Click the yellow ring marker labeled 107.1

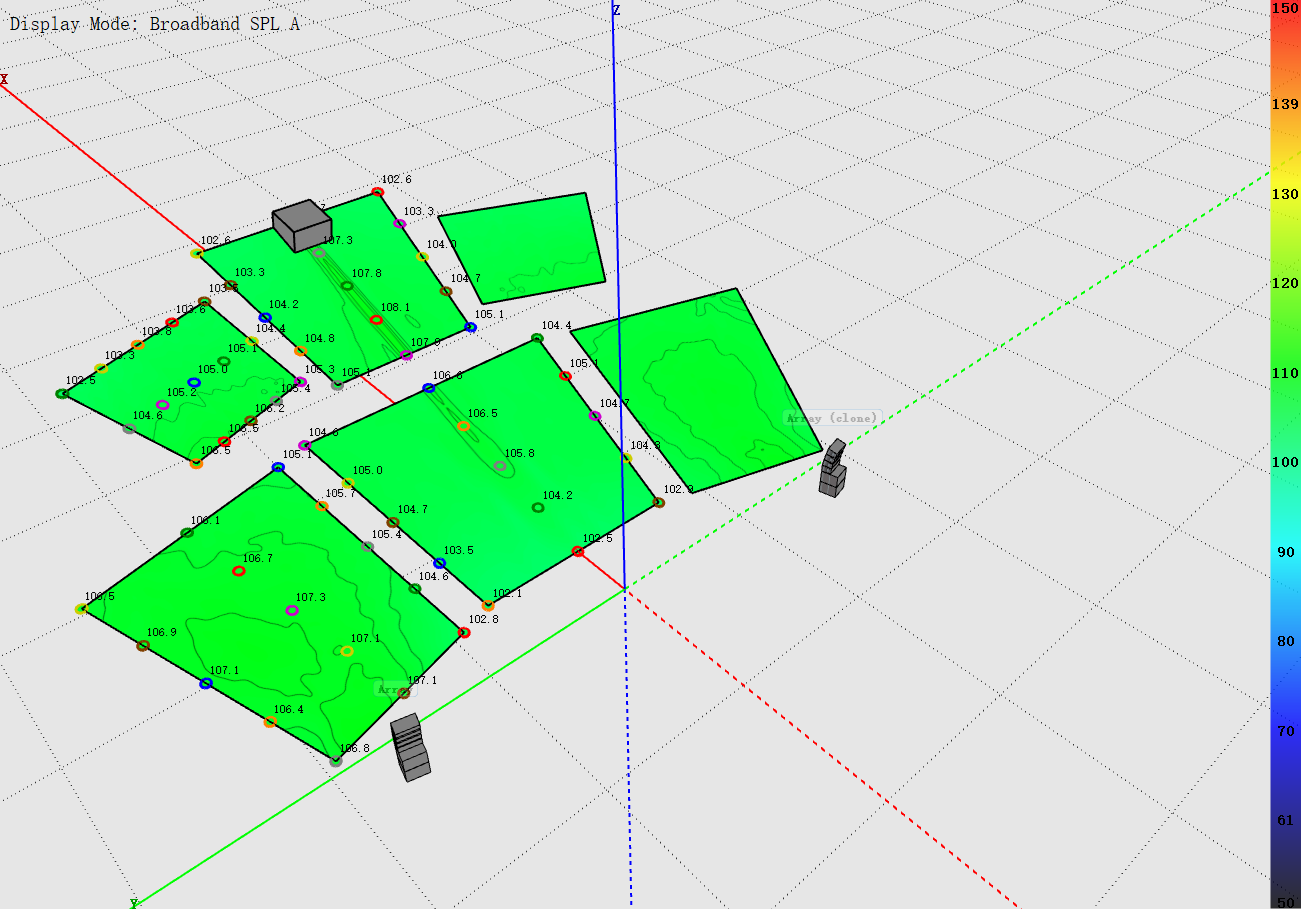(347, 651)
